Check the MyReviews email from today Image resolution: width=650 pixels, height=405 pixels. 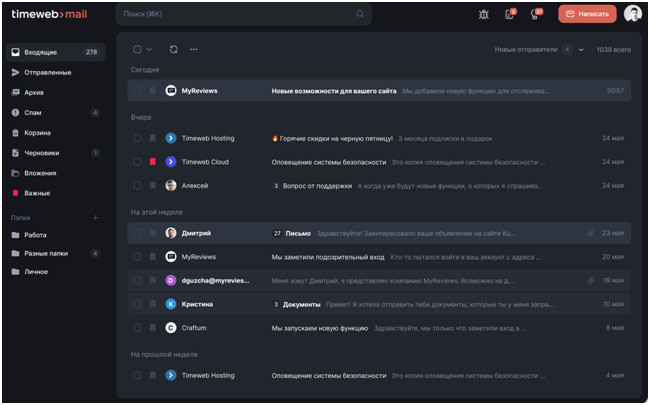point(137,90)
